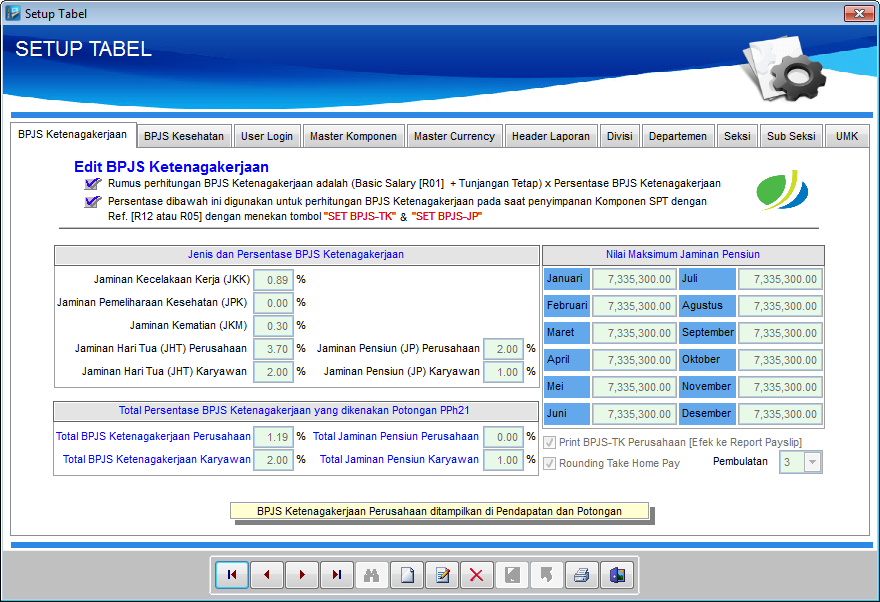The height and width of the screenshot is (602, 880).
Task: Toggle Print BPJS-TK Perusahaan checkbox
Action: pos(549,442)
